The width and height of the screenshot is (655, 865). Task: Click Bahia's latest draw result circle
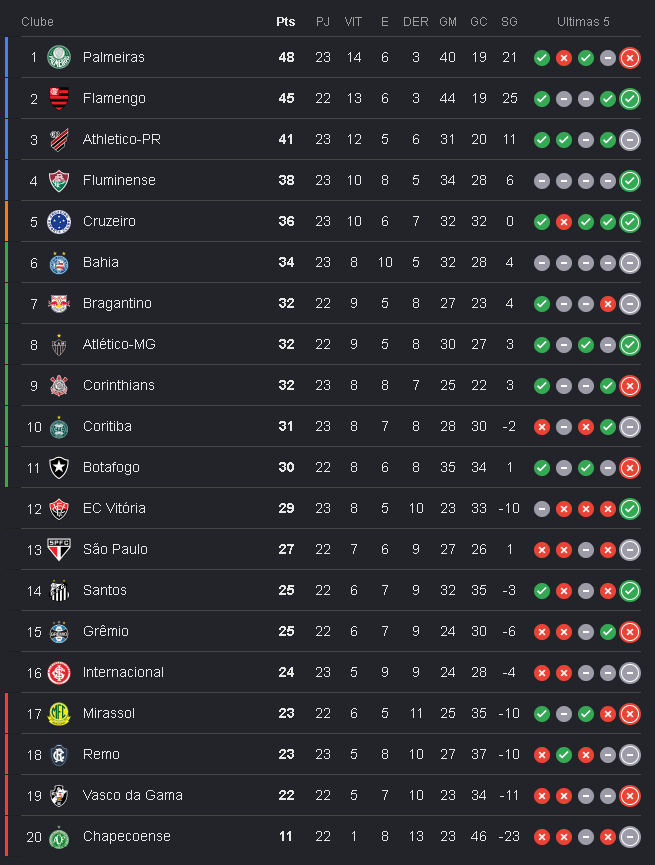point(630,263)
